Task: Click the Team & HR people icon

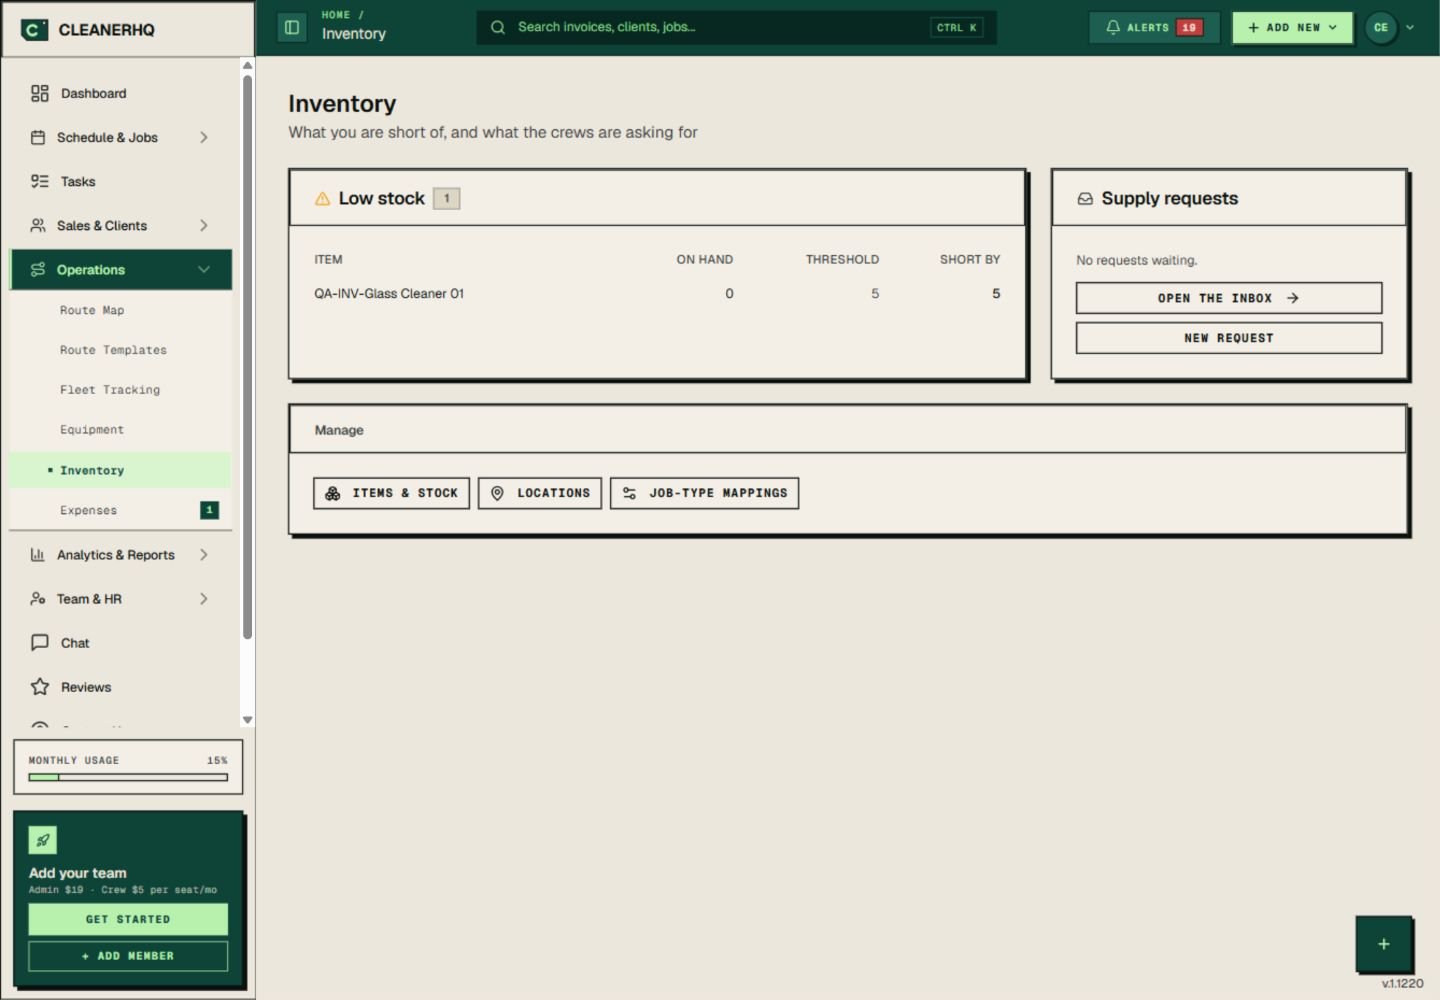Action: pyautogui.click(x=38, y=599)
